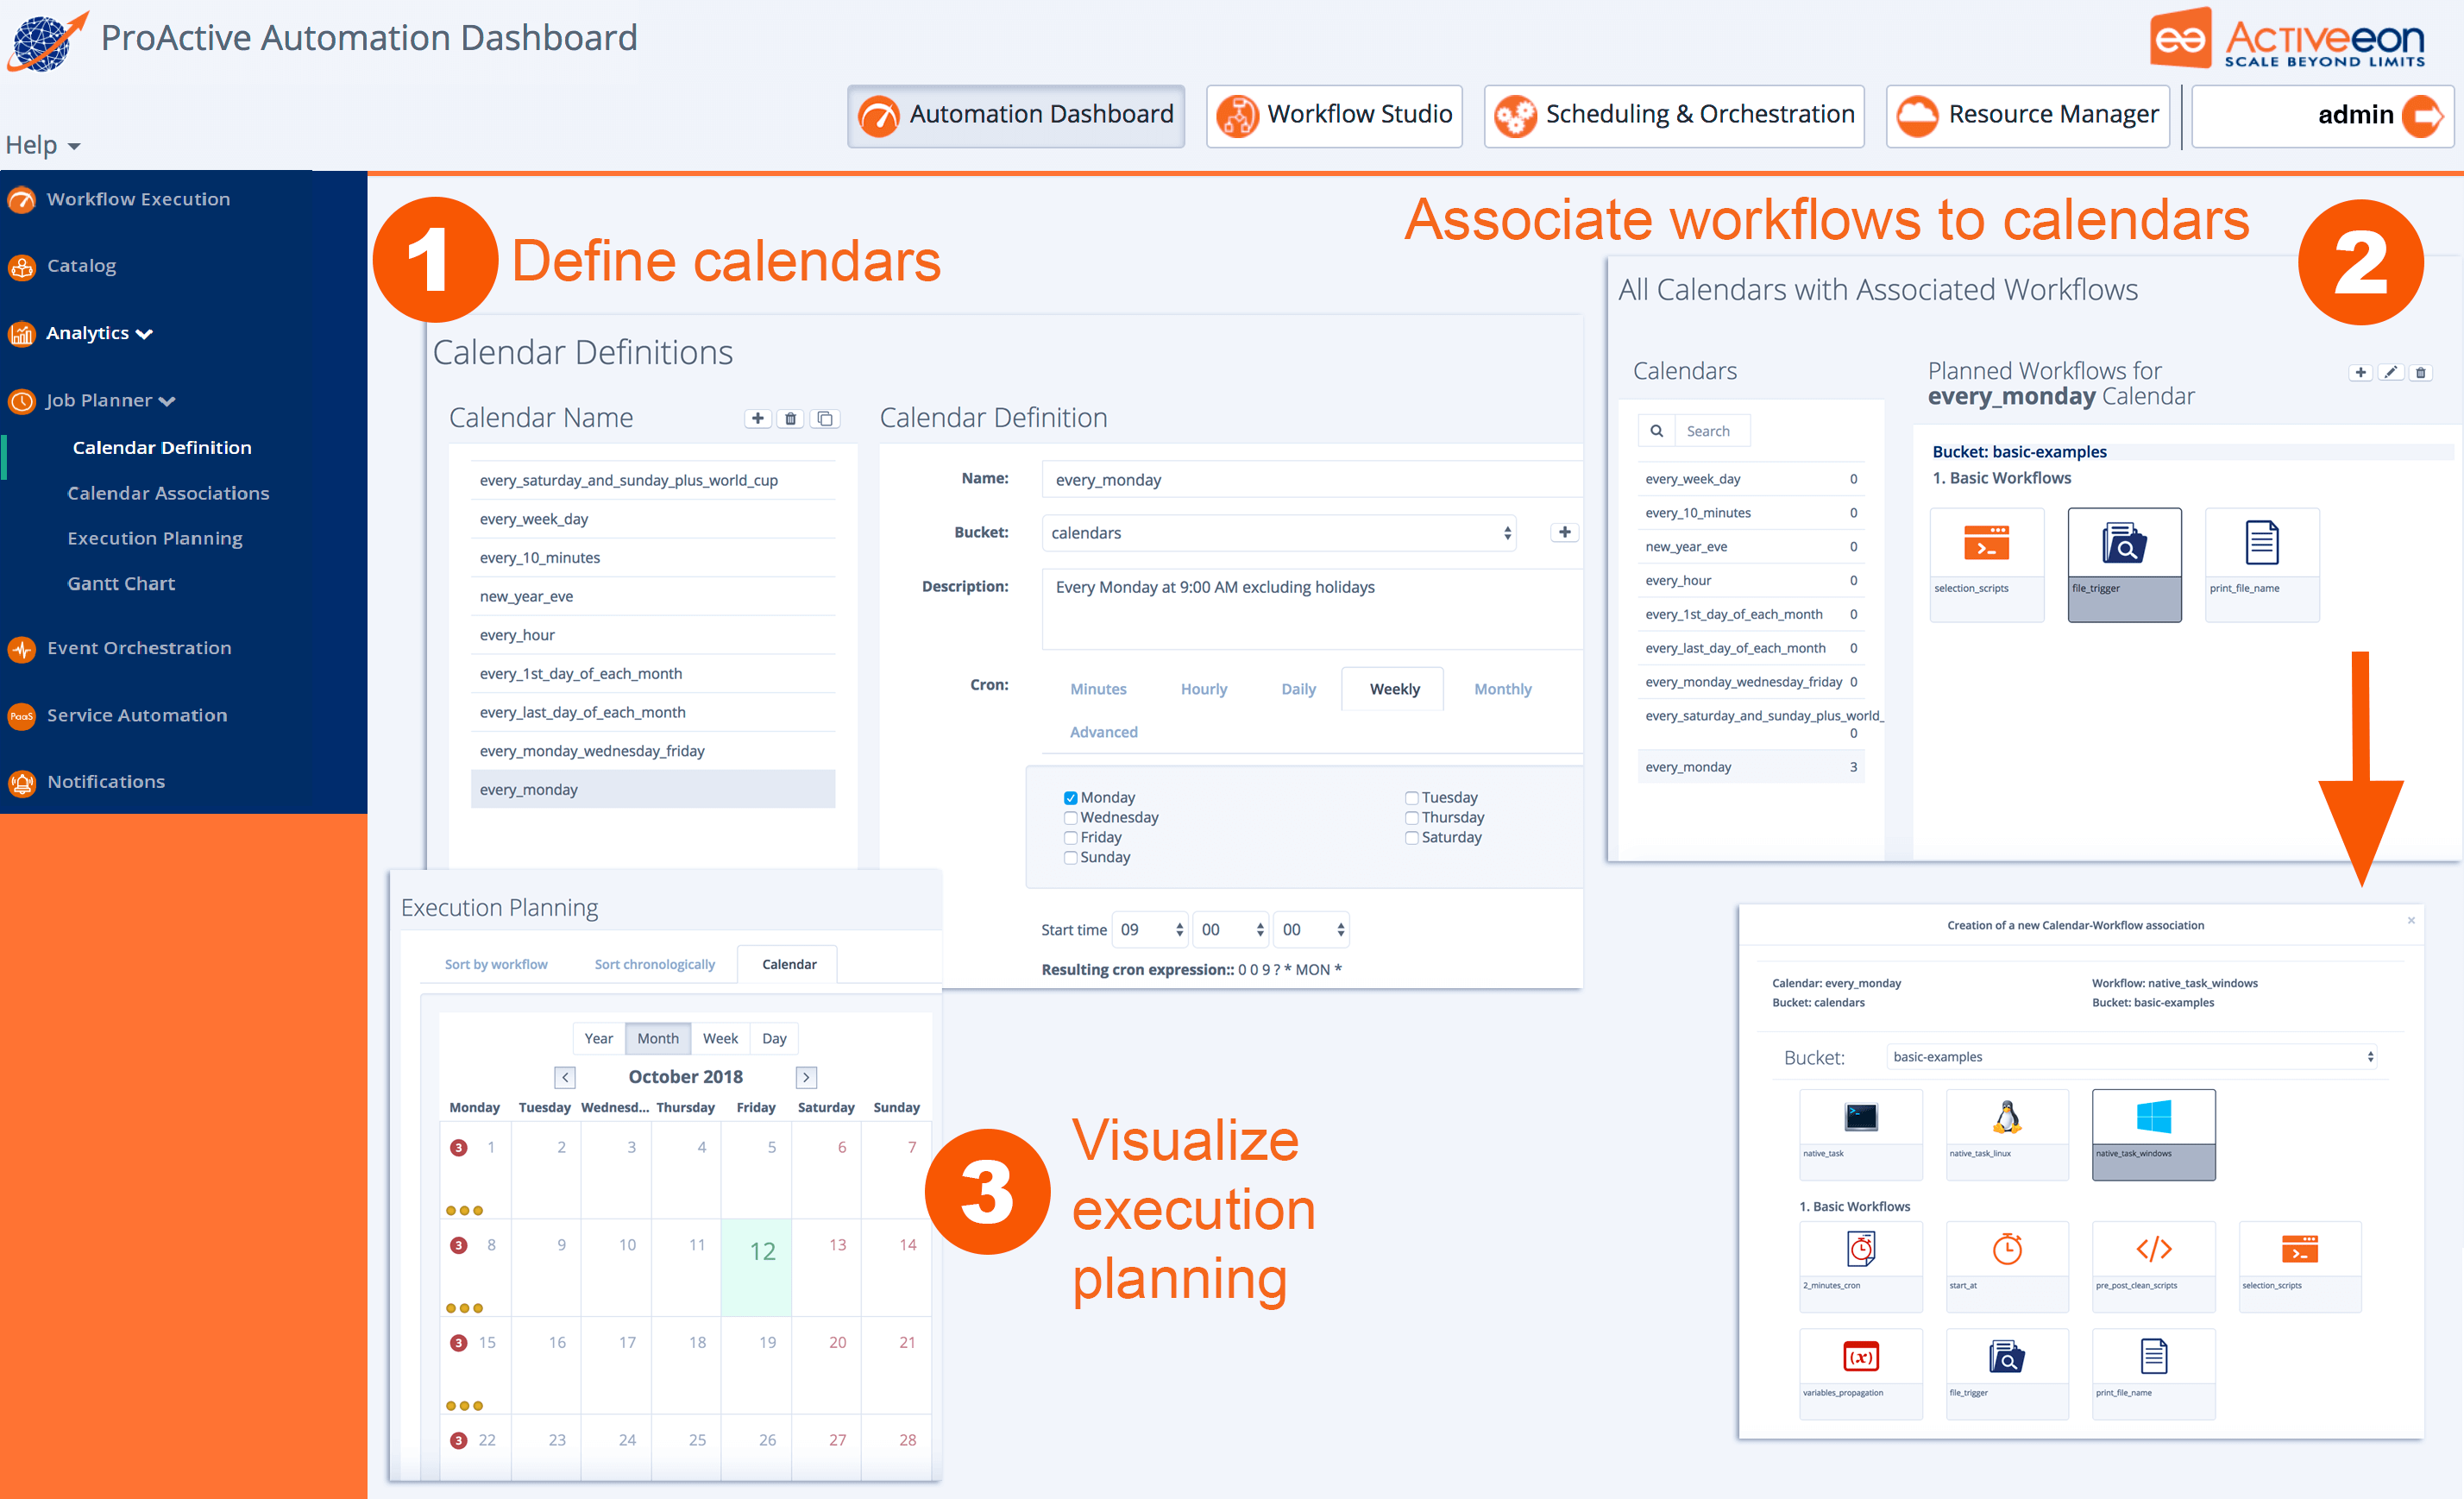
Task: Go to previous month in calendar
Action: click(x=565, y=1077)
